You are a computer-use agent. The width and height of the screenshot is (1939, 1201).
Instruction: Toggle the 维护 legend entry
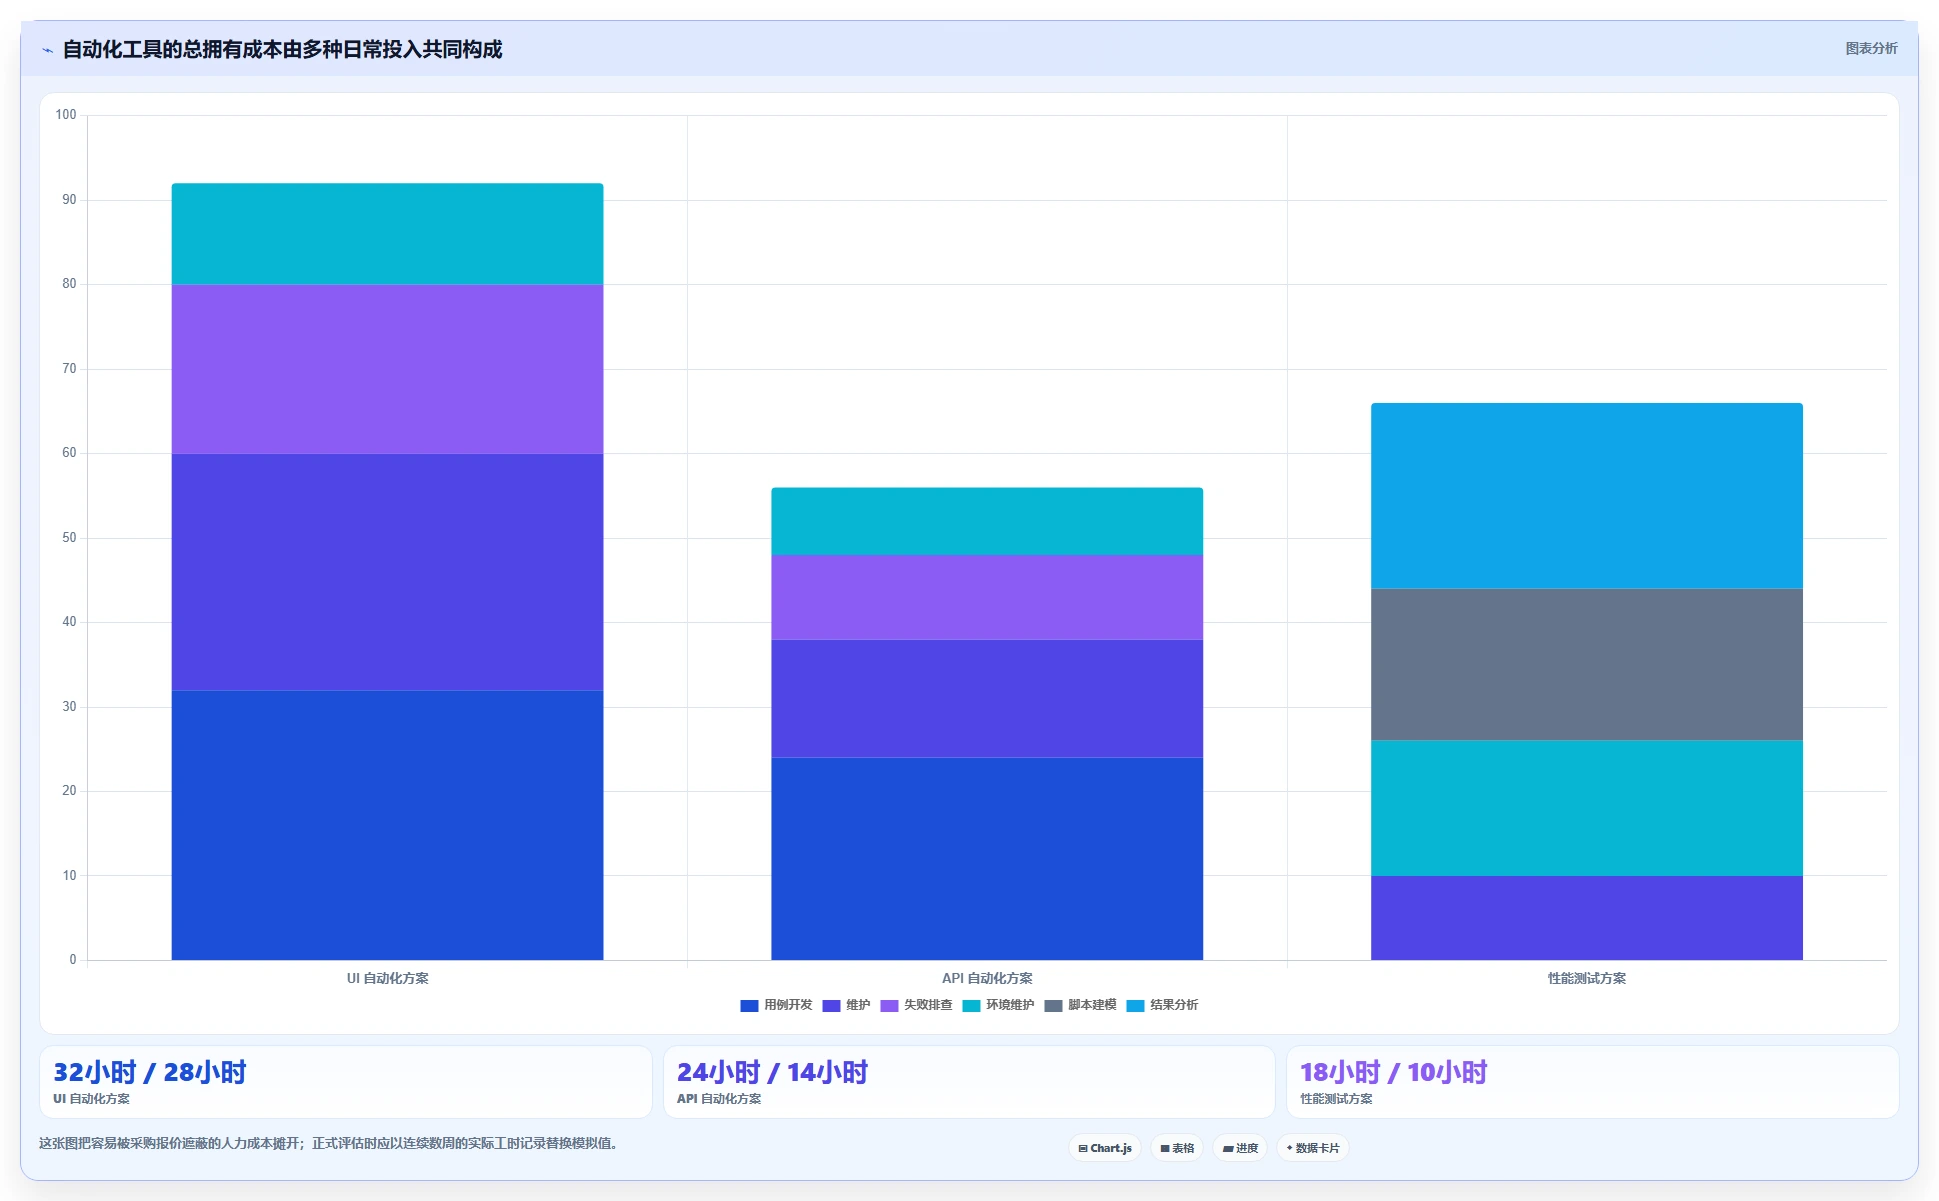[846, 1005]
